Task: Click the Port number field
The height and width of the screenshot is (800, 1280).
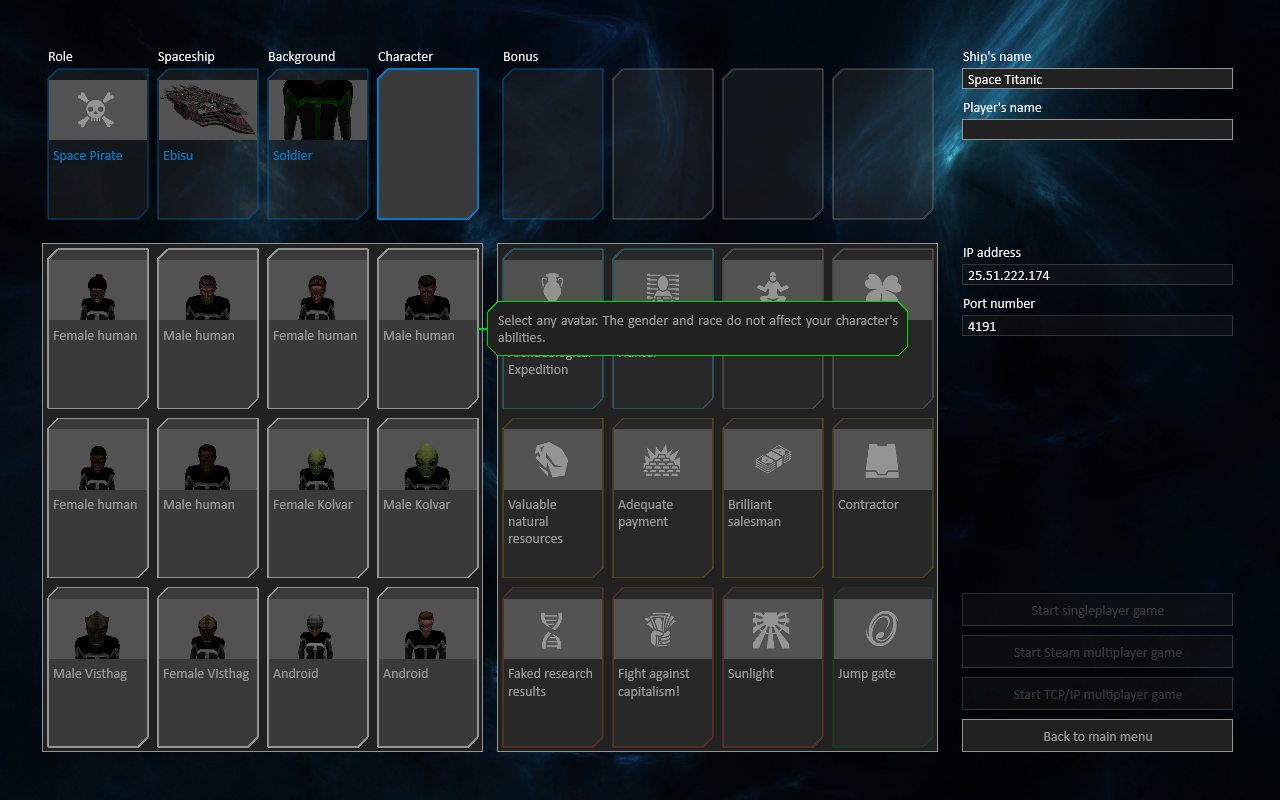Action: (1097, 326)
